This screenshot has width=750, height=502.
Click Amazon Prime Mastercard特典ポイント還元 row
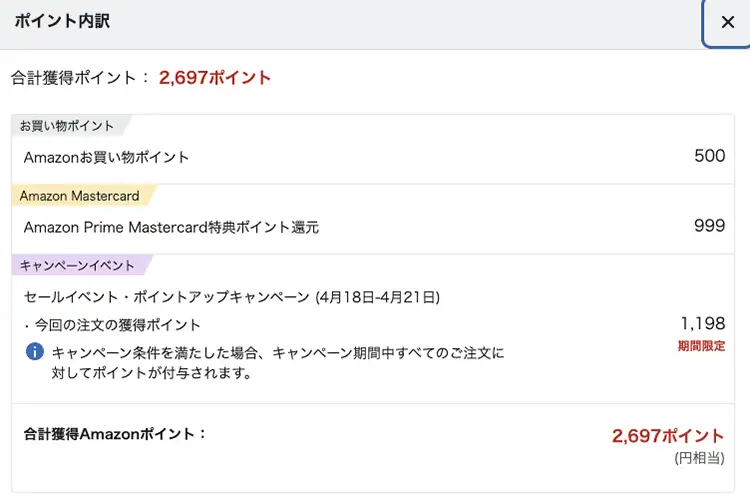click(x=171, y=227)
